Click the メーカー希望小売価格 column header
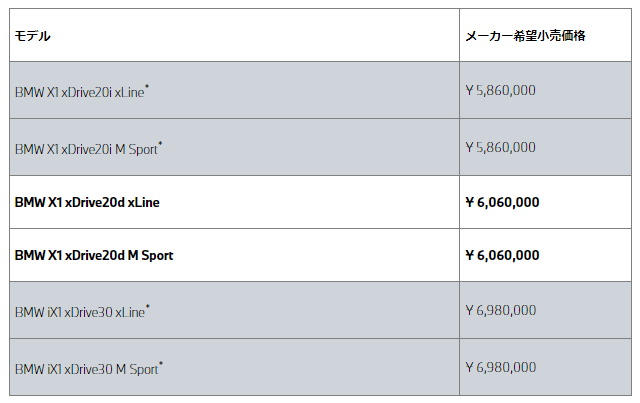The width and height of the screenshot is (640, 403). [525, 36]
